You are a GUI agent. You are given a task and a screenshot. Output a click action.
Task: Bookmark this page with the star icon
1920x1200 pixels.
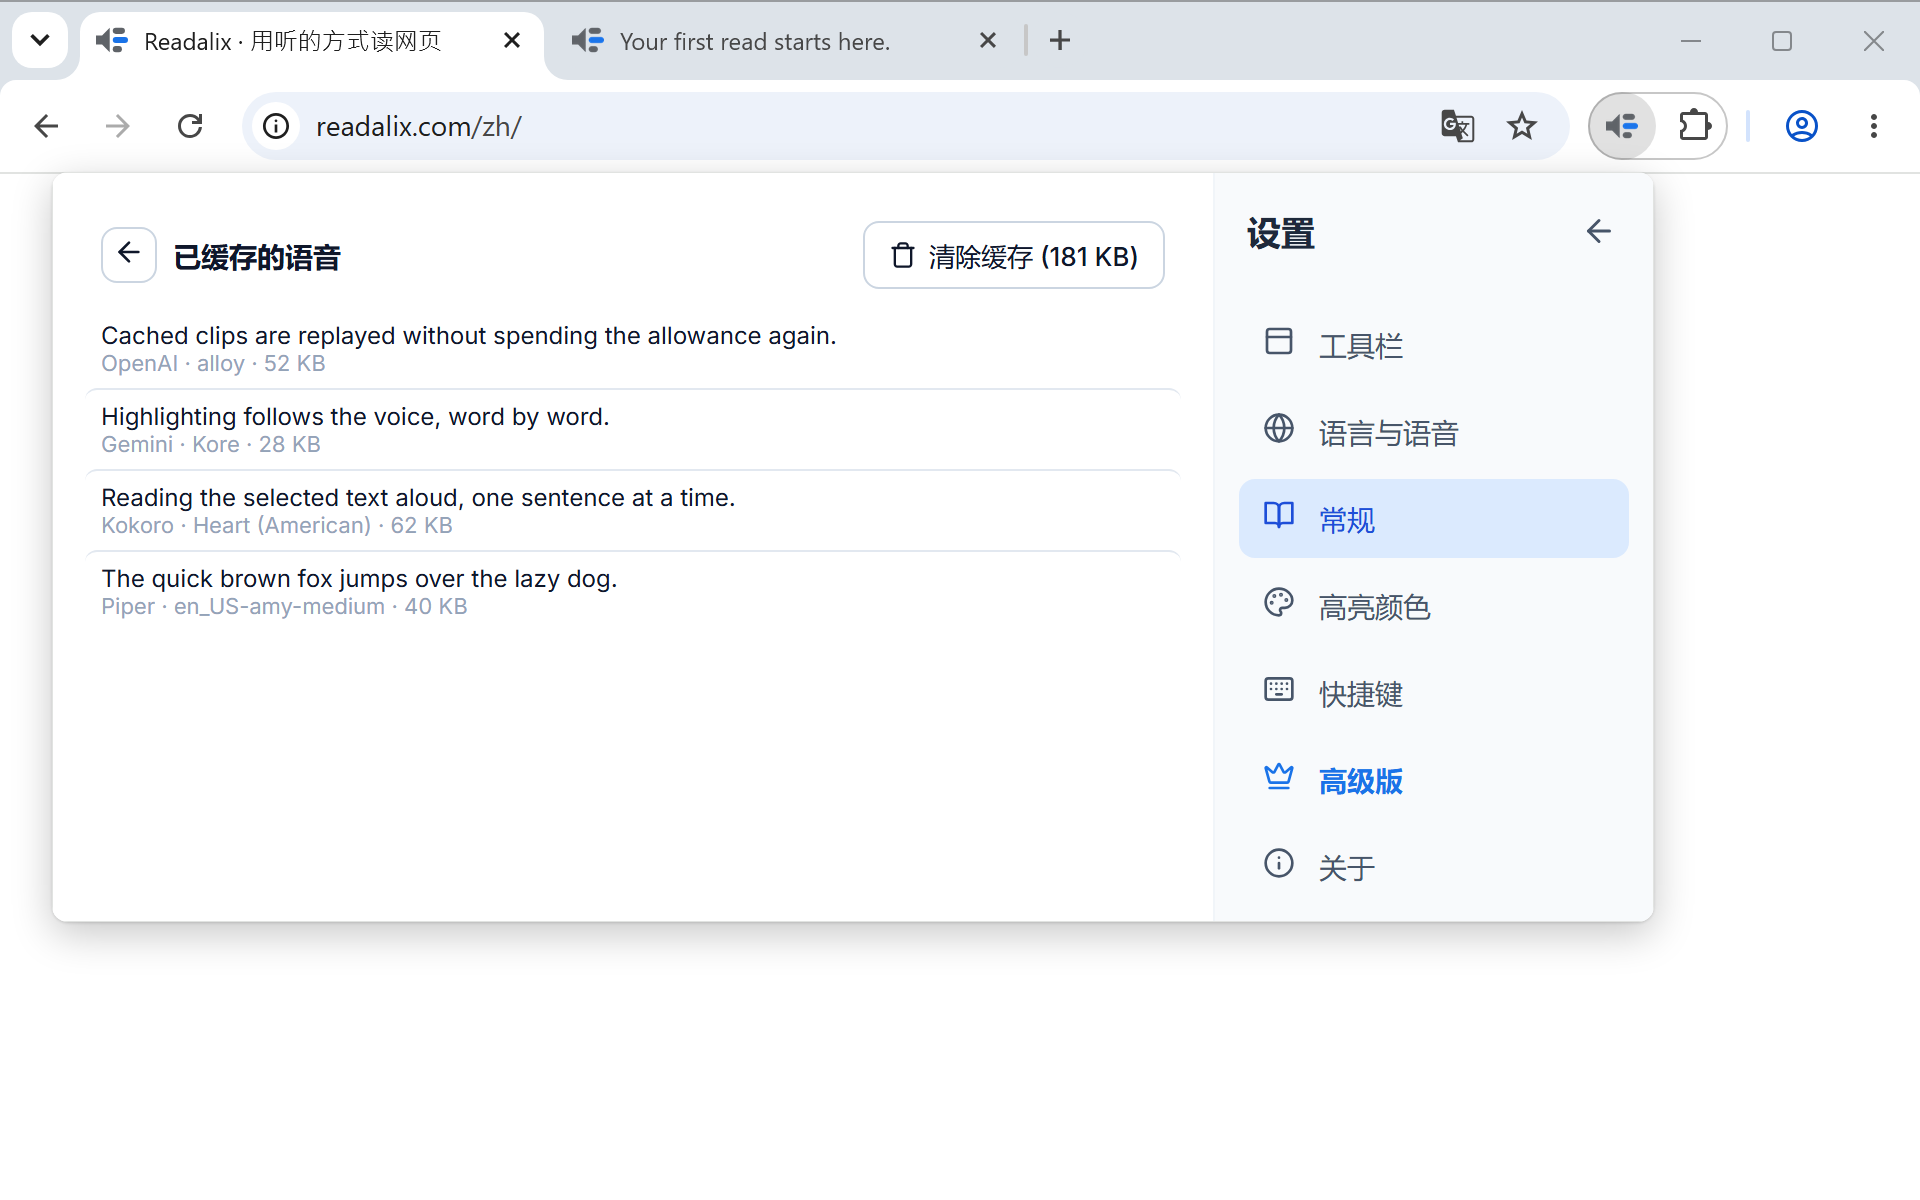(x=1522, y=126)
